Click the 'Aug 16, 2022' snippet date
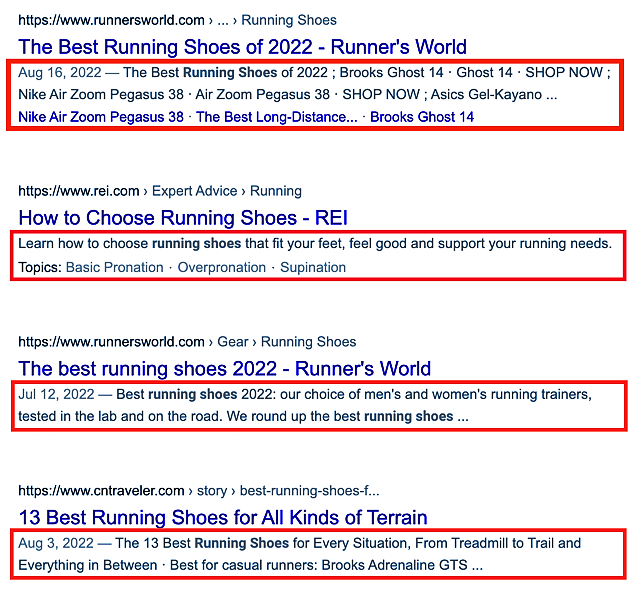Image resolution: width=644 pixels, height=601 pixels. pyautogui.click(x=60, y=73)
